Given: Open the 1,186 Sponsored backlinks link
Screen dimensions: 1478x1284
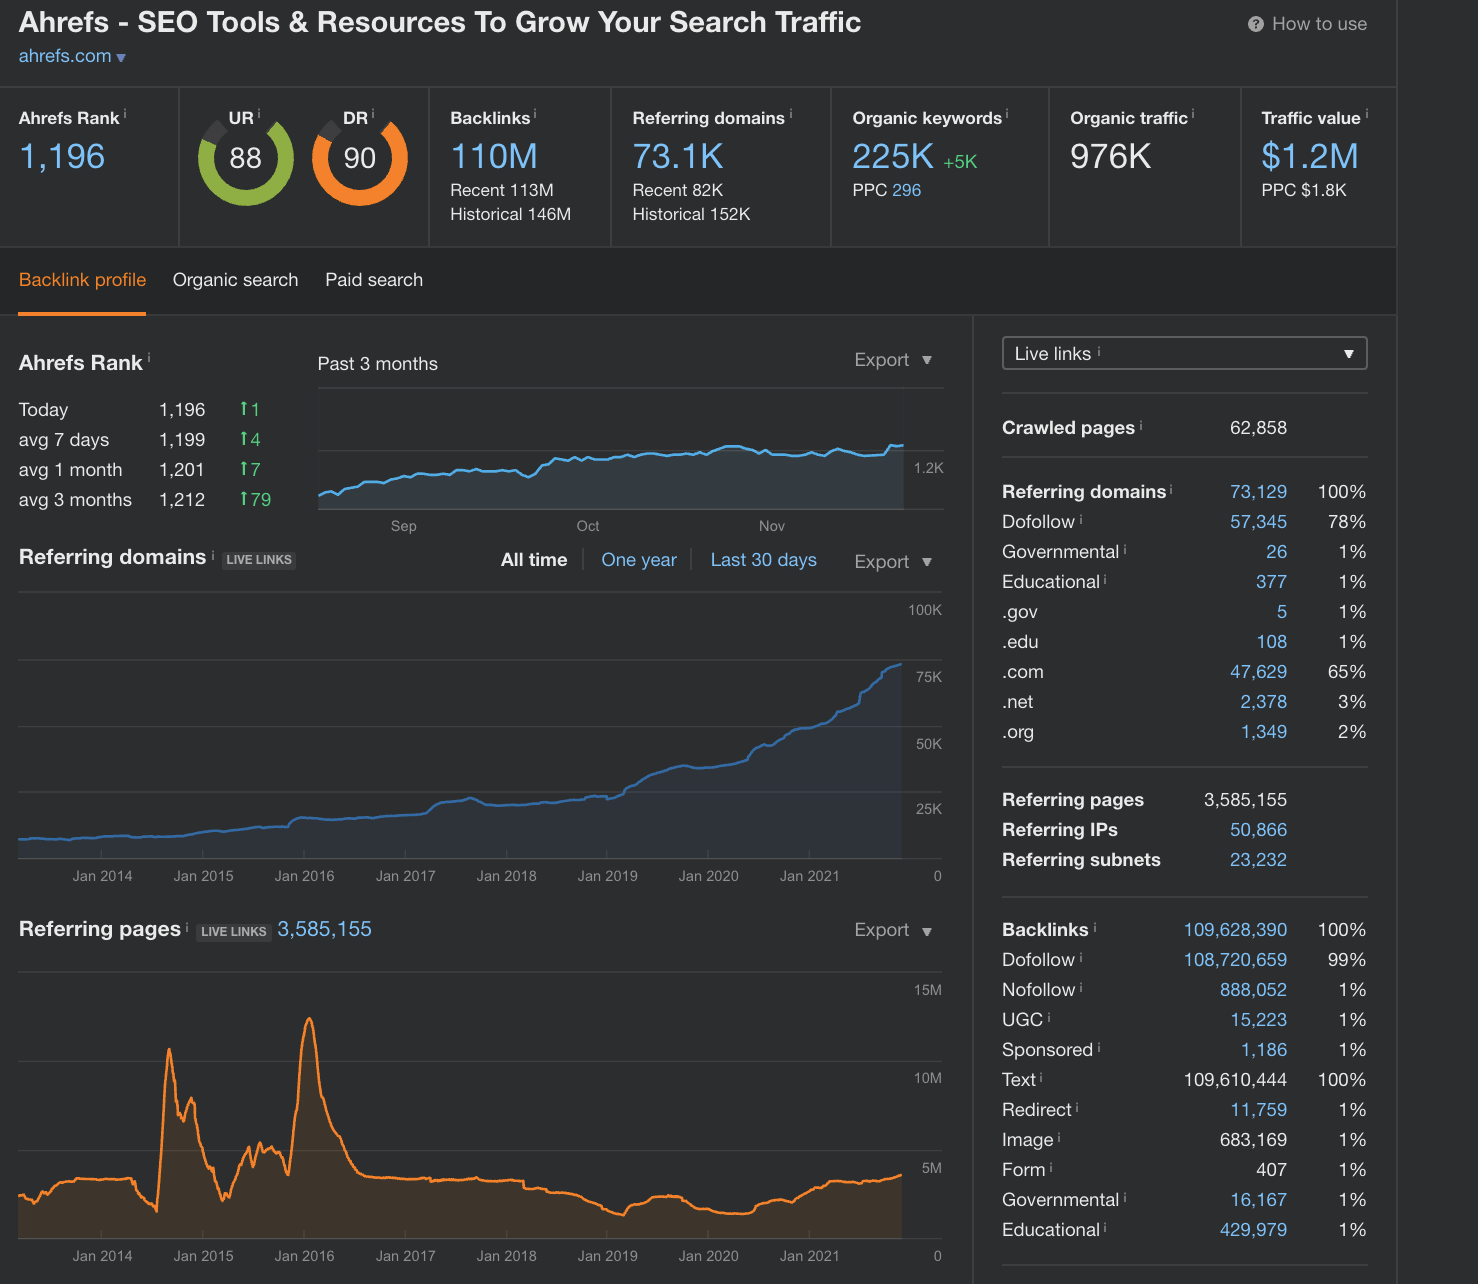Looking at the screenshot, I should 1264,1050.
